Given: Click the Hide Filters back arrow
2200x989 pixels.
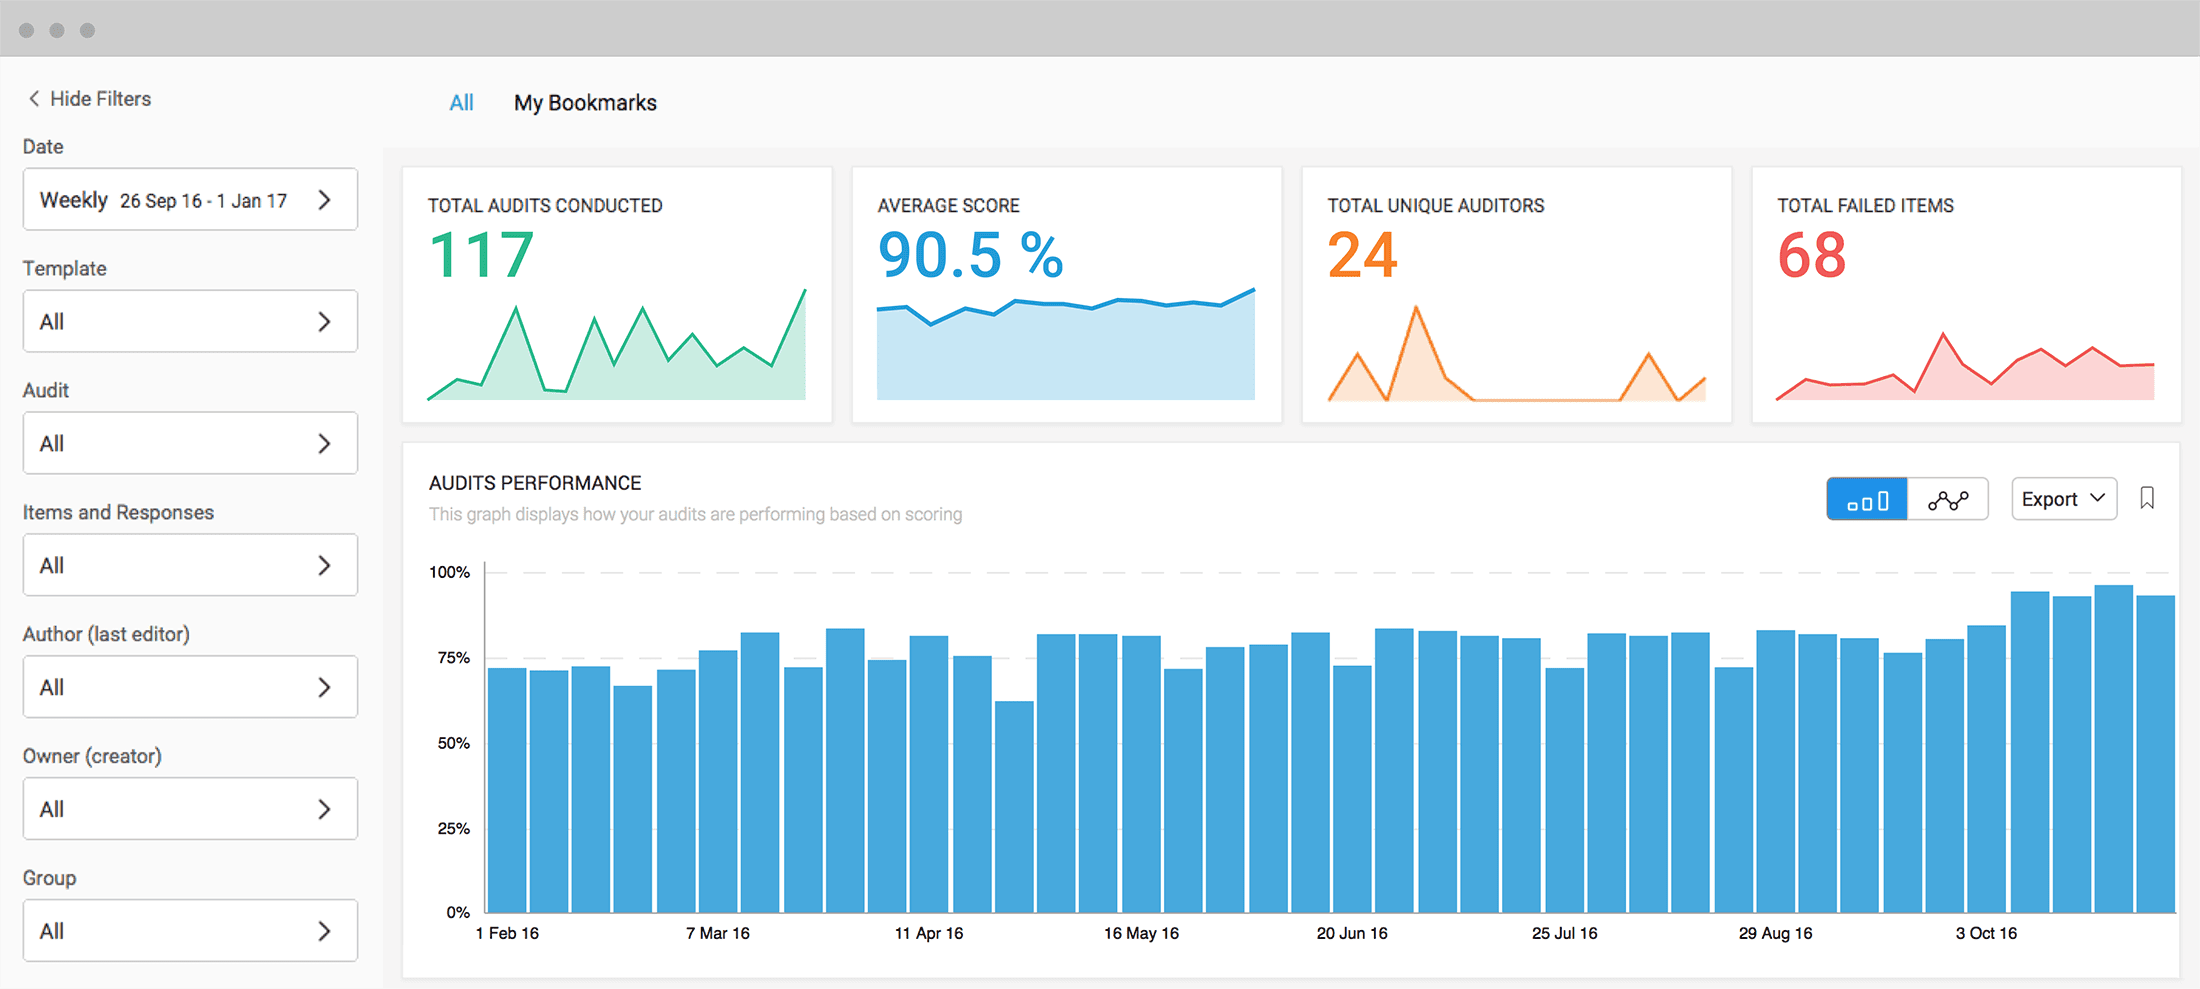Looking at the screenshot, I should point(34,98).
